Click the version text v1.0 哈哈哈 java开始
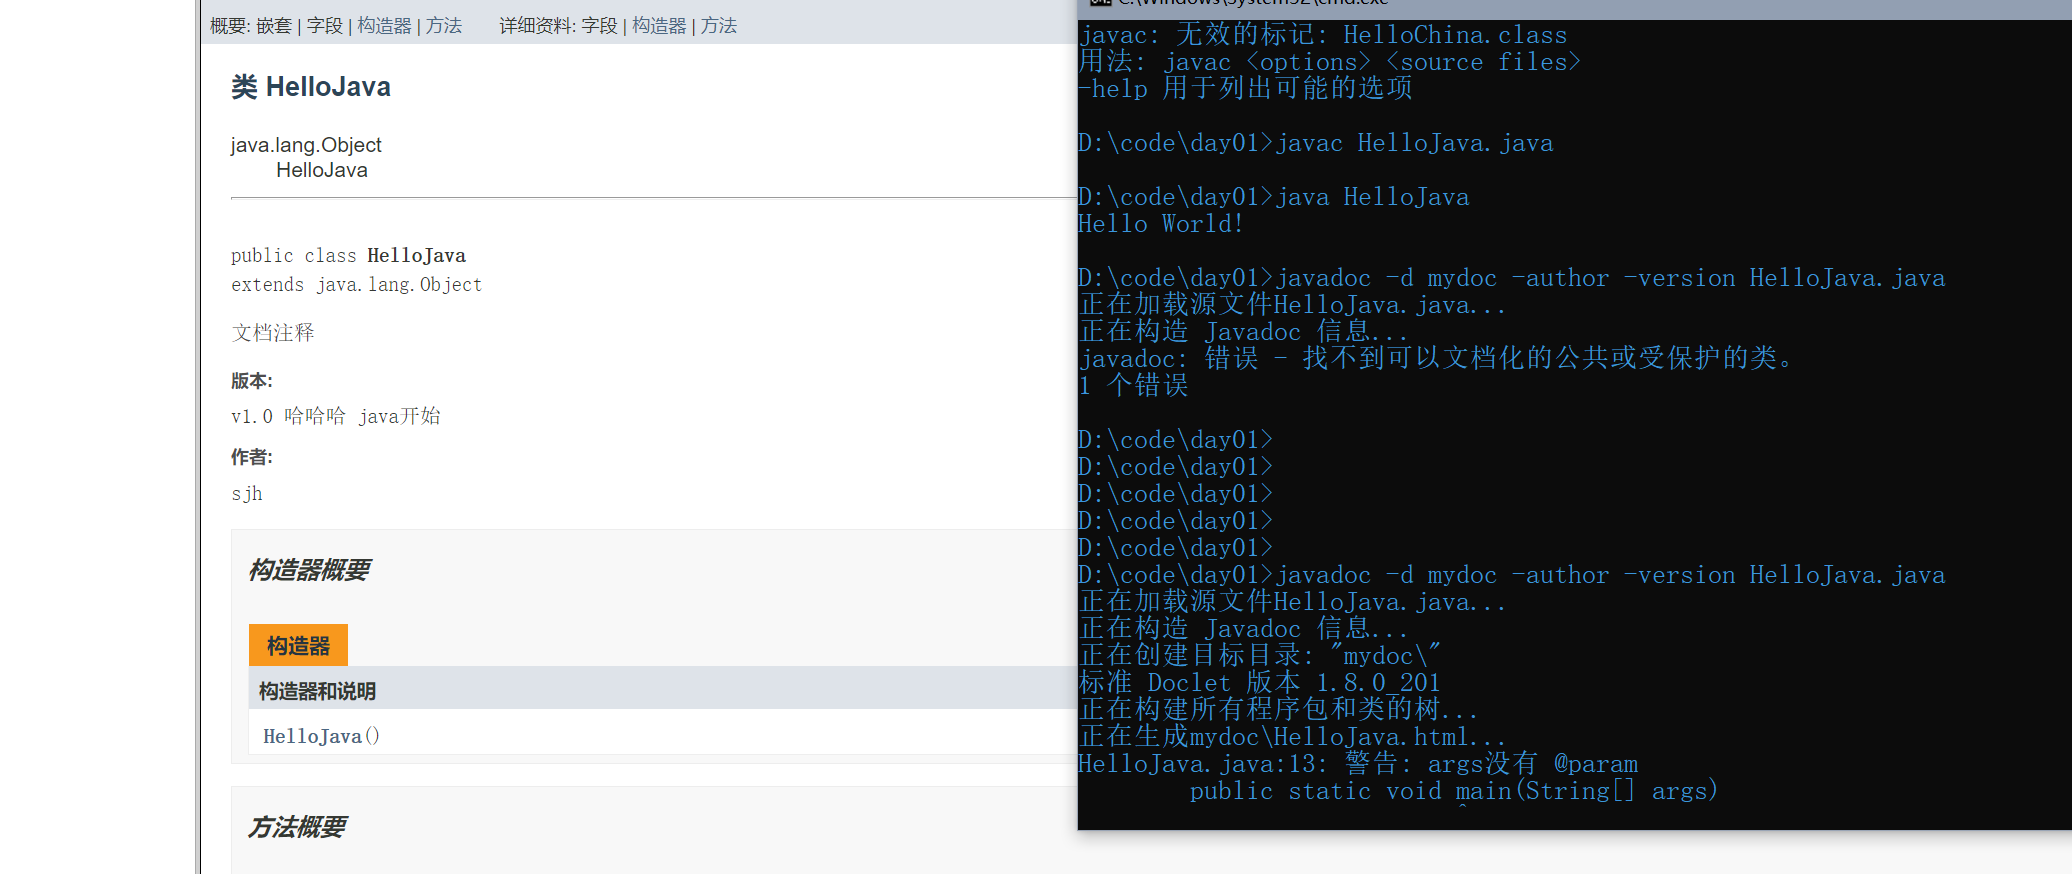2072x874 pixels. point(335,416)
